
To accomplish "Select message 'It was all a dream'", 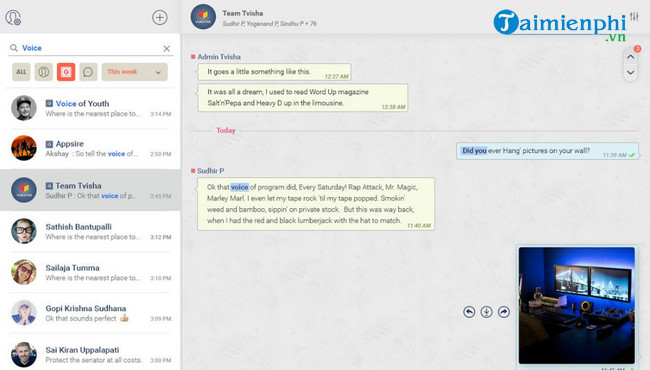I will coord(303,98).
